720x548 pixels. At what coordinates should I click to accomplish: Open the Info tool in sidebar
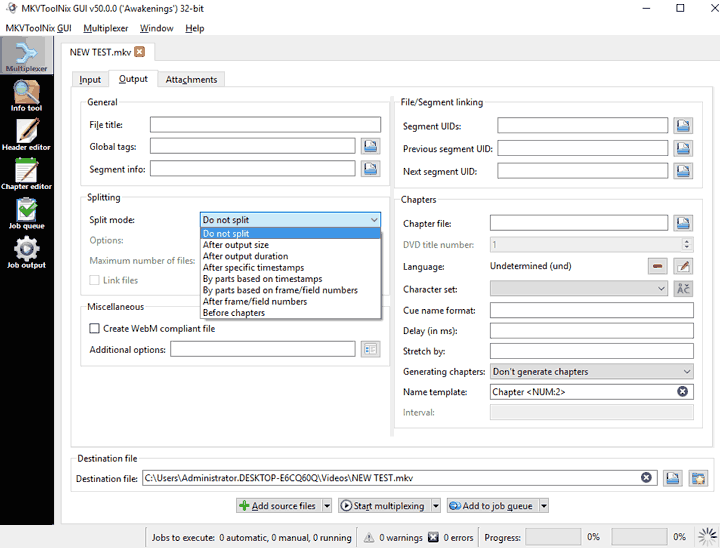[x=26, y=95]
